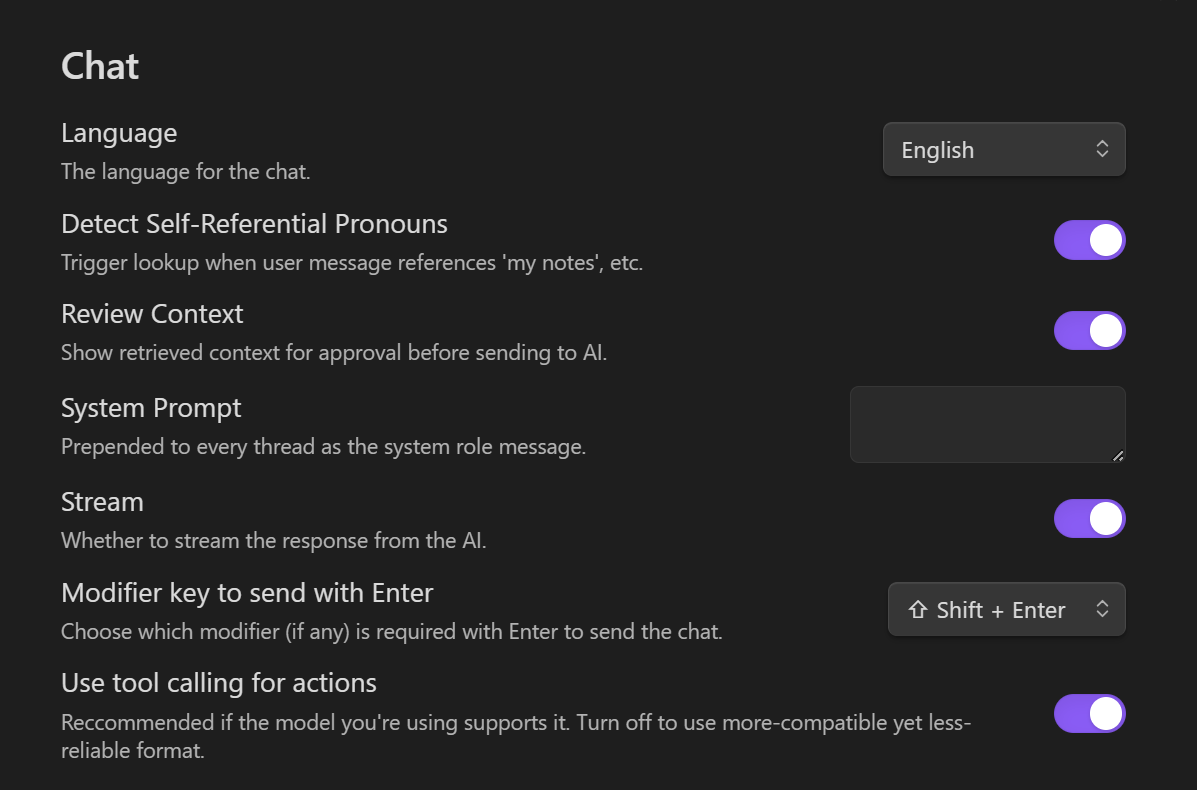Image resolution: width=1197 pixels, height=790 pixels.
Task: Click the chevron on the modifier key selector
Action: pyautogui.click(x=1102, y=609)
